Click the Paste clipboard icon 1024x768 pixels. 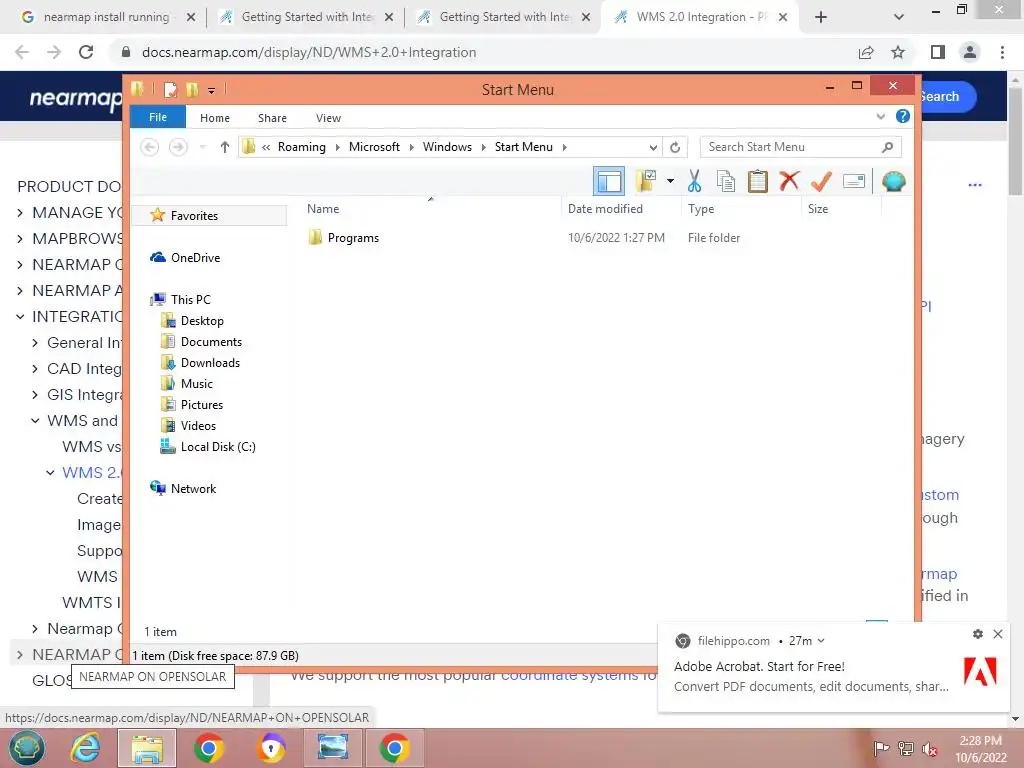tap(758, 181)
